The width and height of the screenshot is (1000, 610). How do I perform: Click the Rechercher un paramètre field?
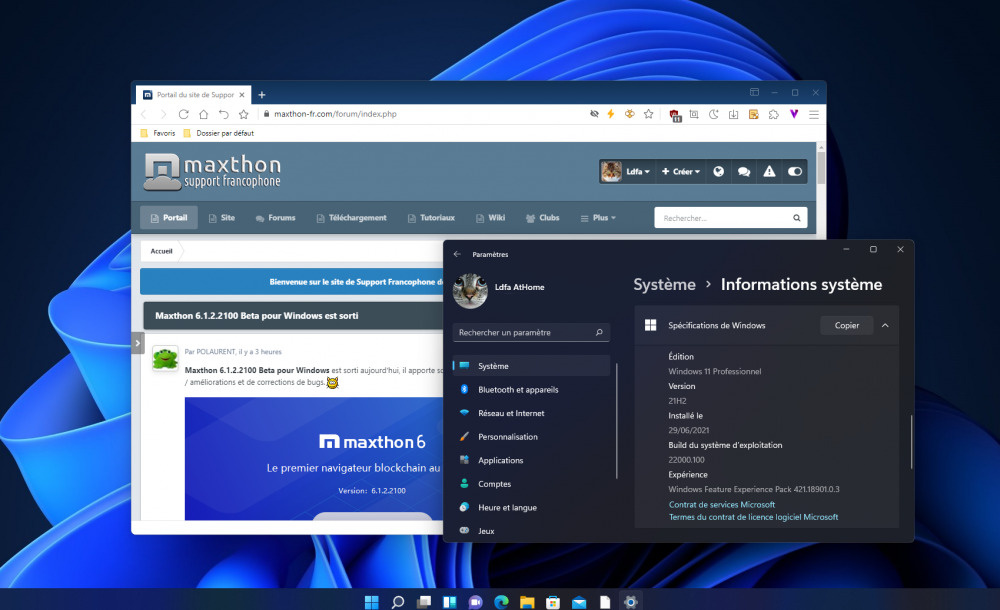(x=531, y=332)
